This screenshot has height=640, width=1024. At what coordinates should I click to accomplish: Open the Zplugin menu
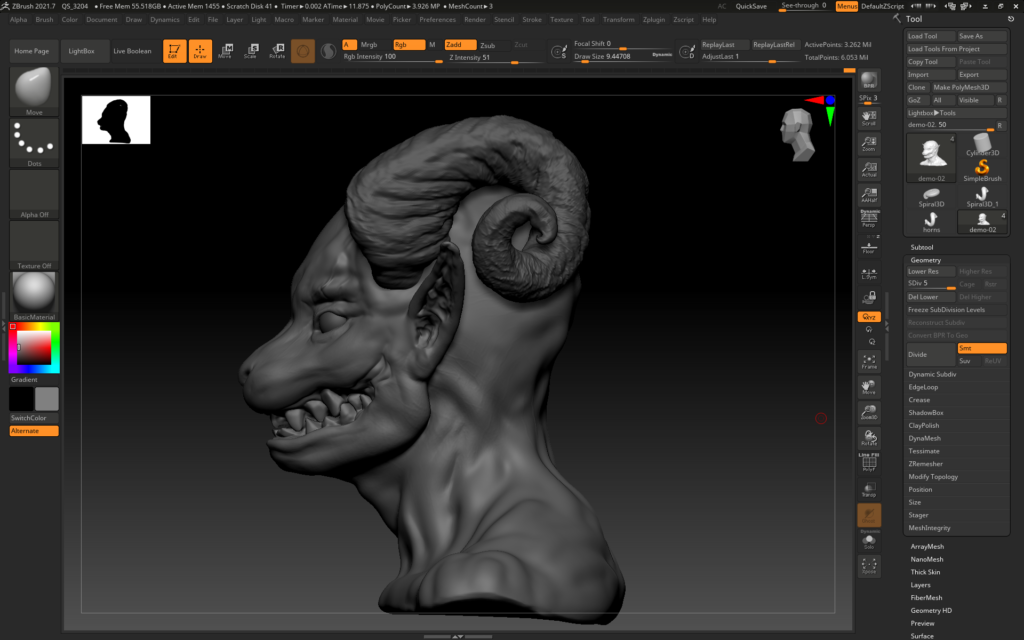(654, 20)
